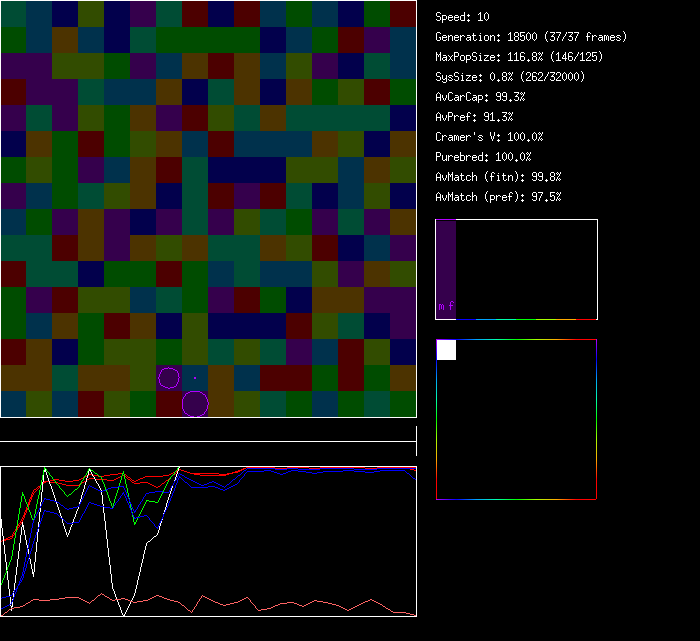Viewport: 700px width, 641px height.
Task: Click the AvMatch (pref) value
Action: pyautogui.click(x=498, y=197)
